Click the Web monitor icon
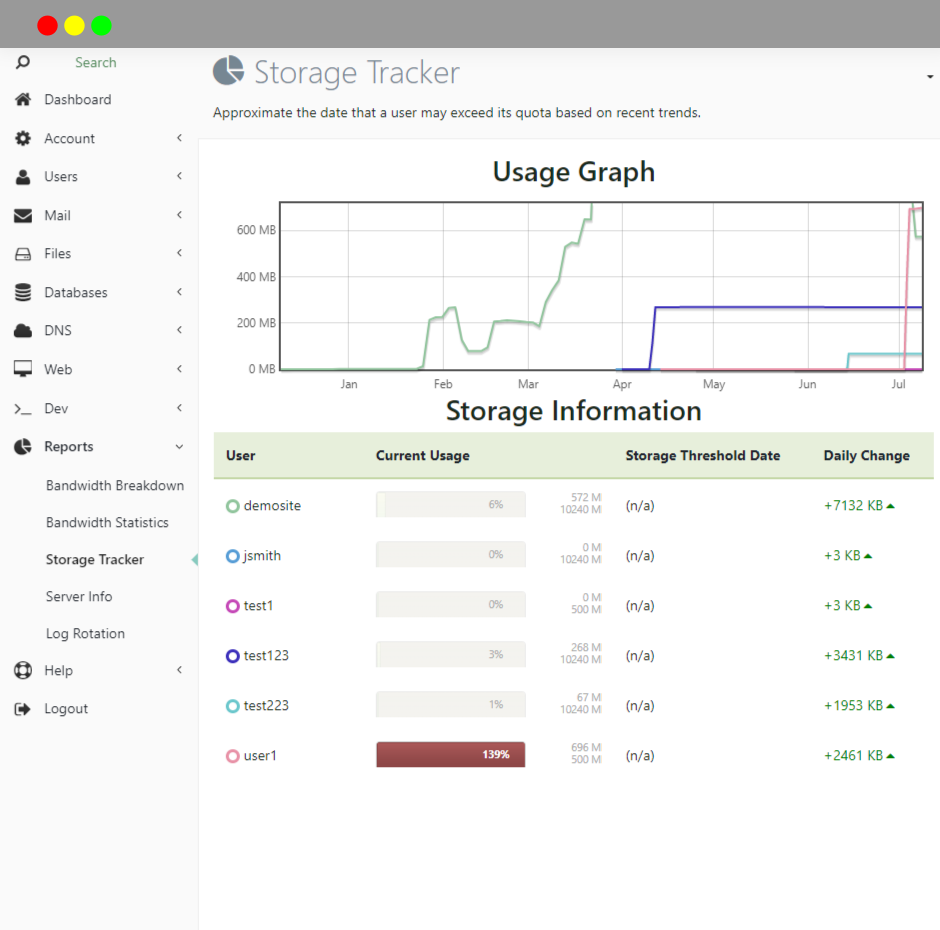The width and height of the screenshot is (940, 930). 23,369
